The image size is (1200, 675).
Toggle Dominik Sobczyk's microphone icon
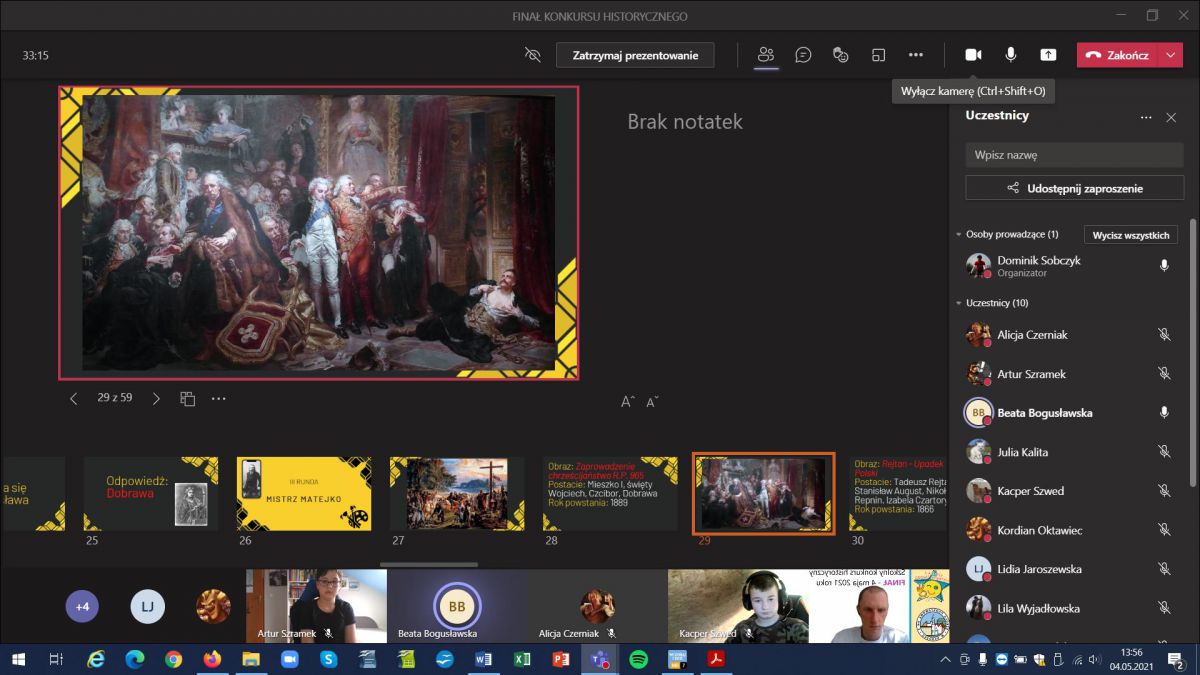[1164, 265]
